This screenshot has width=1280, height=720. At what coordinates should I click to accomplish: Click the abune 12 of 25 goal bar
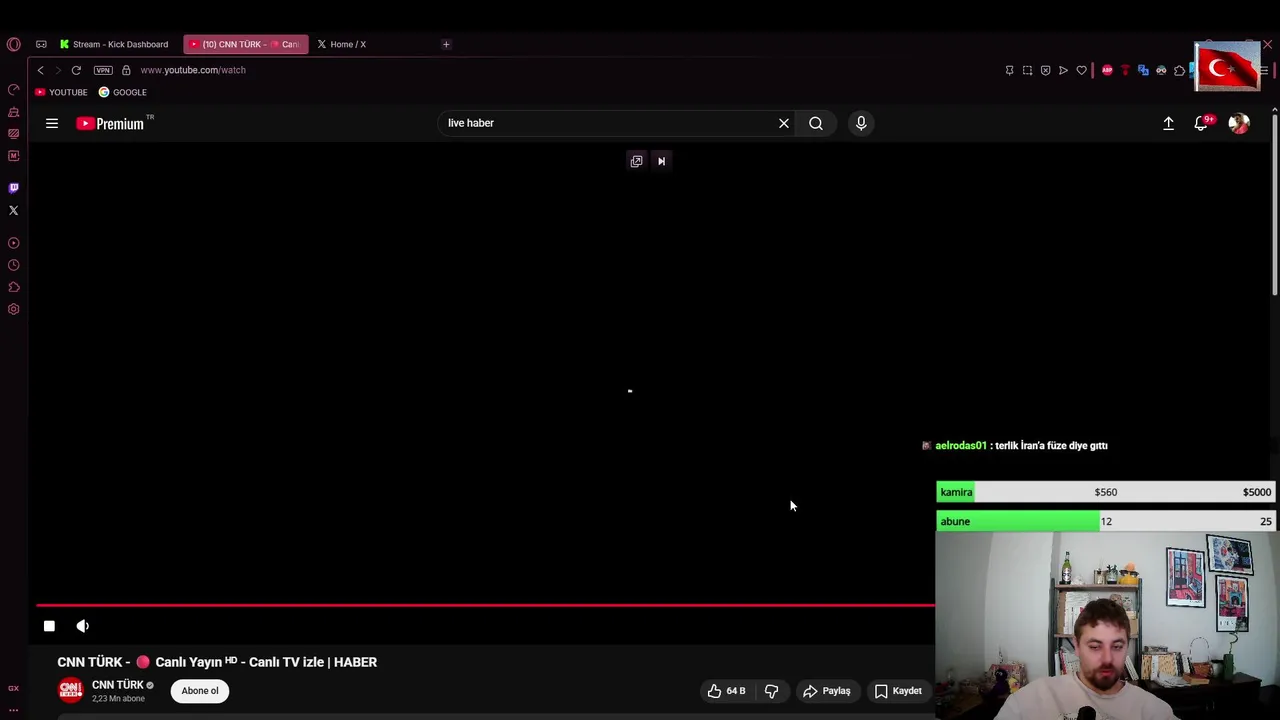[x=1106, y=521]
